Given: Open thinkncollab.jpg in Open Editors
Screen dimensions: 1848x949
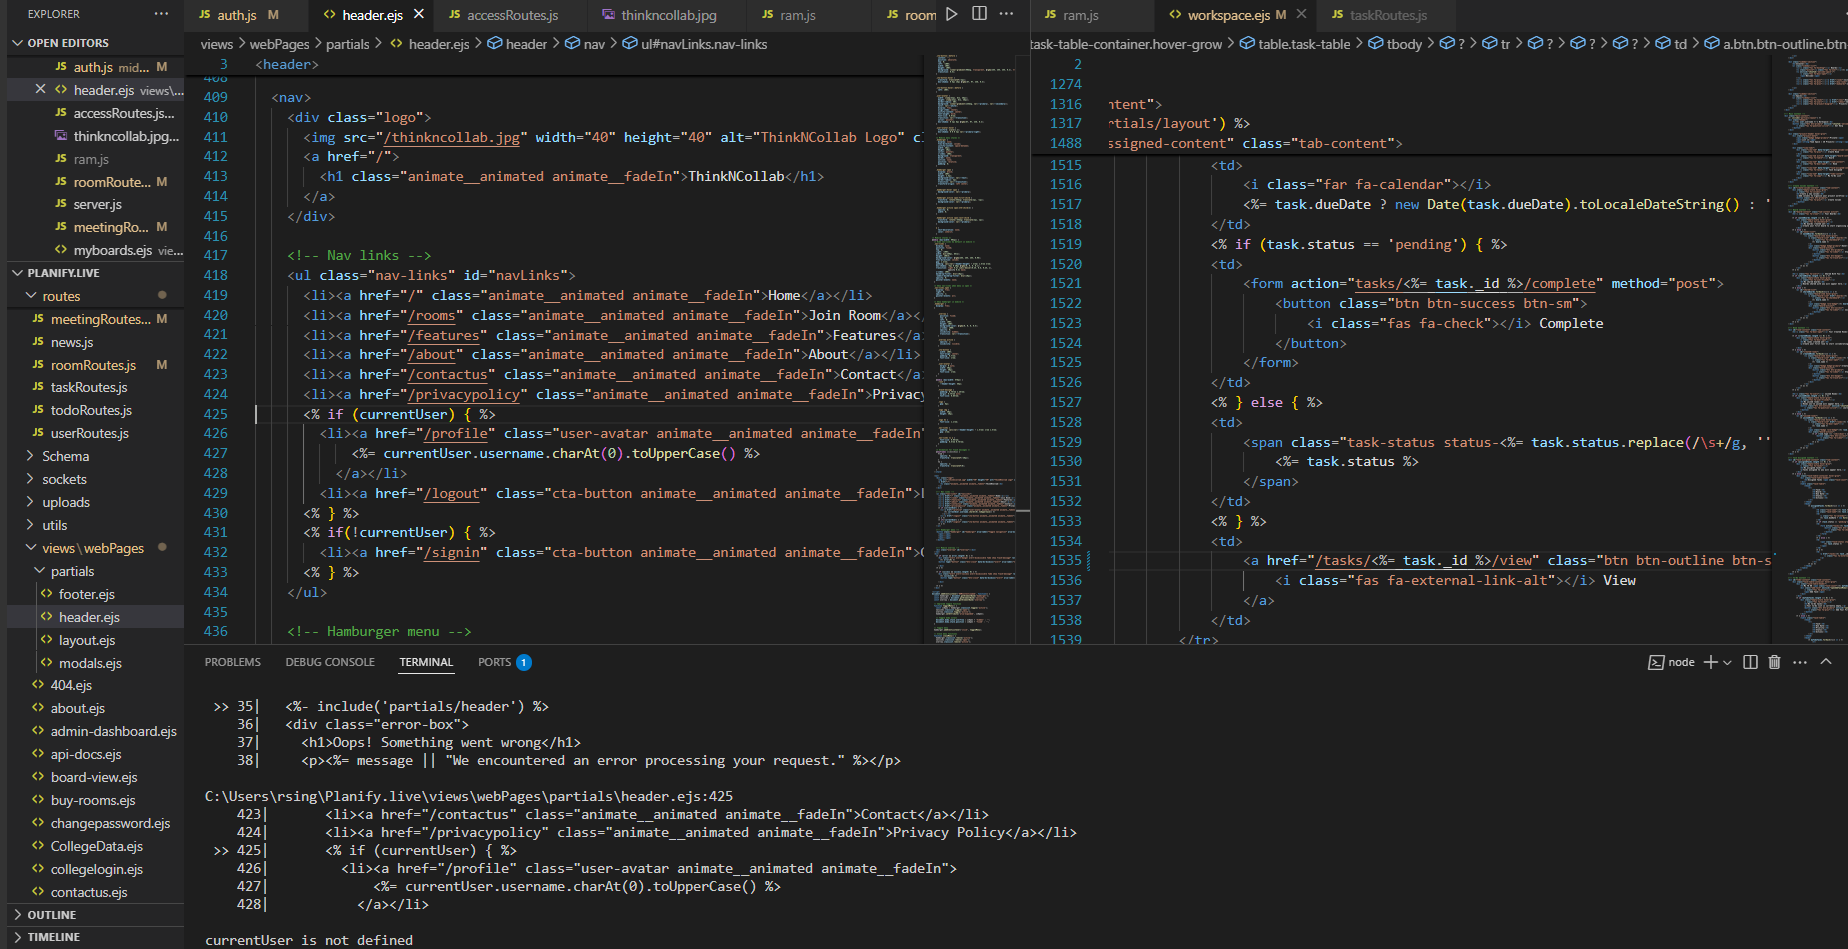Looking at the screenshot, I should tap(96, 136).
